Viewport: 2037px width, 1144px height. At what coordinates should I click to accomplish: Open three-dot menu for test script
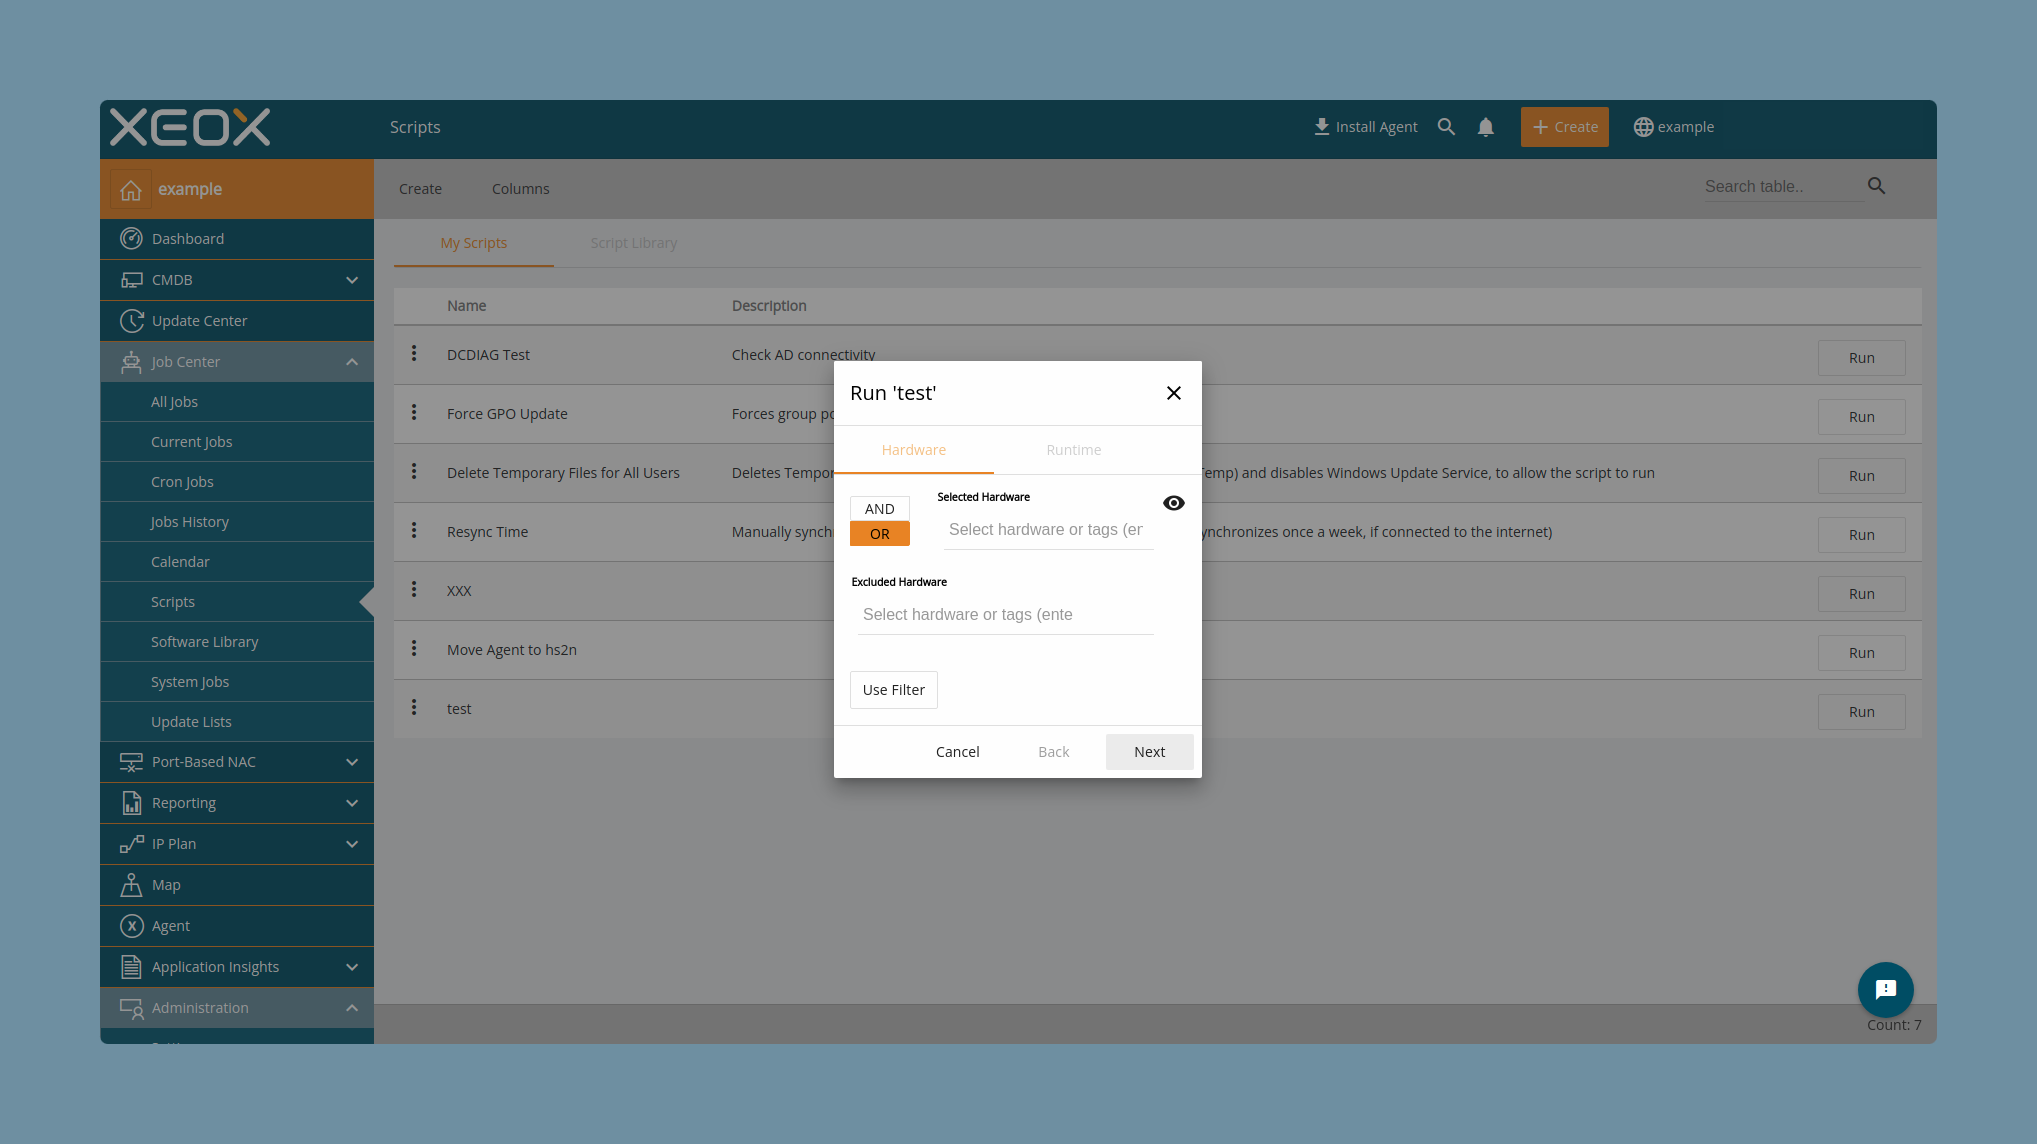click(414, 708)
